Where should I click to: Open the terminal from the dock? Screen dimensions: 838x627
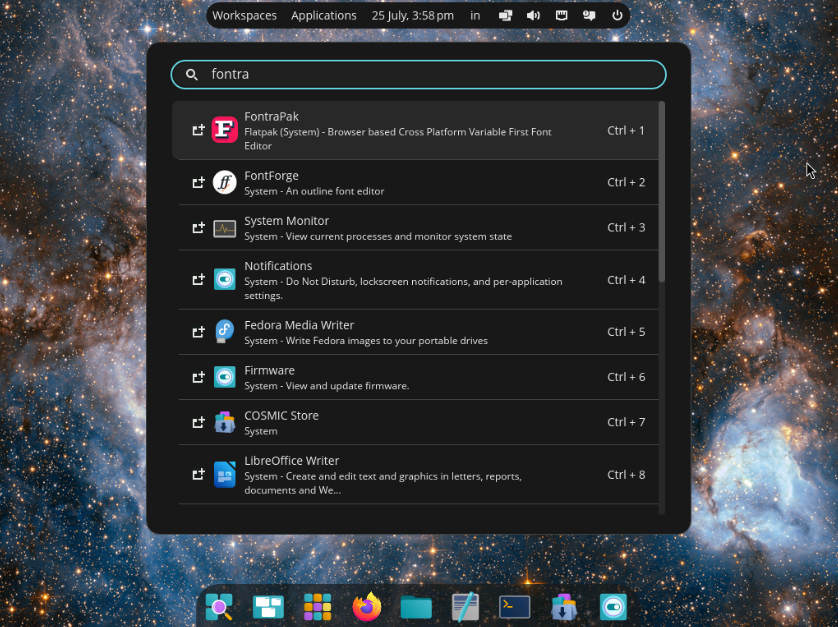click(514, 607)
